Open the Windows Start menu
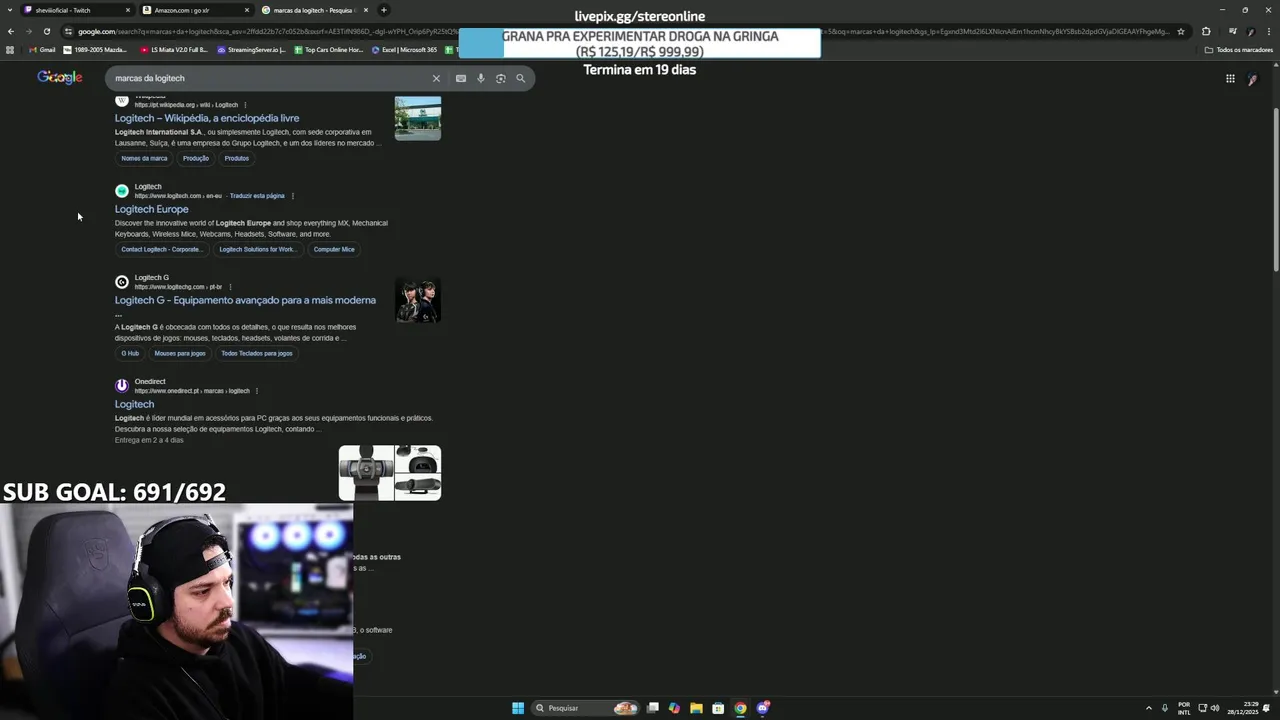This screenshot has height=720, width=1280. coord(518,708)
